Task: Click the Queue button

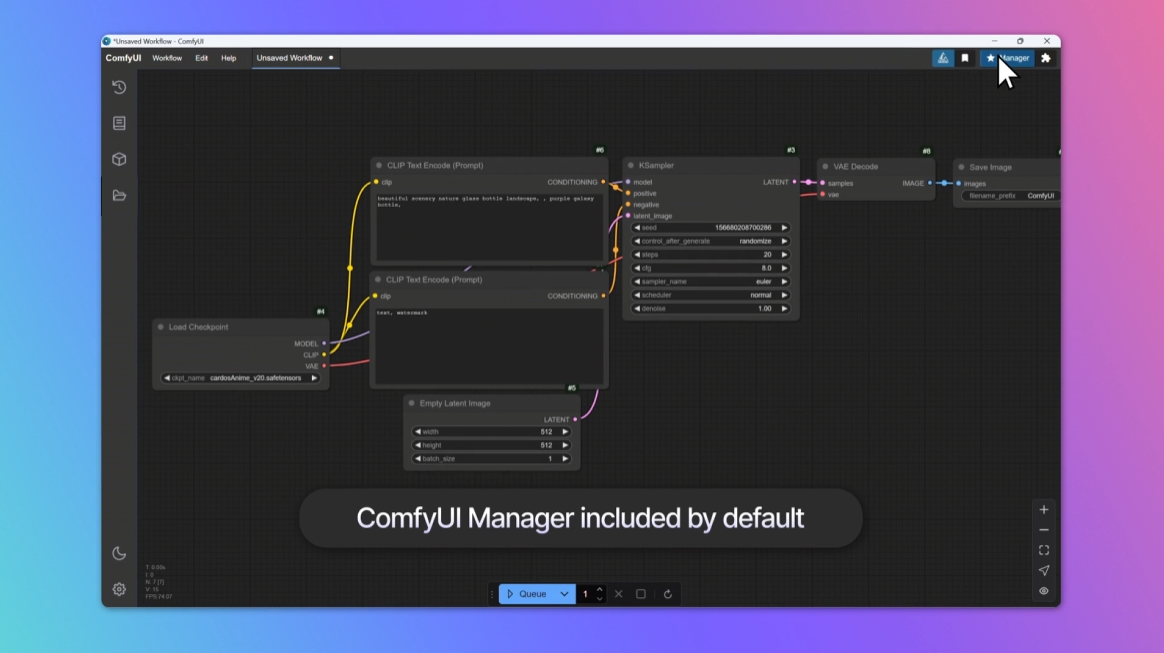Action: [527, 594]
